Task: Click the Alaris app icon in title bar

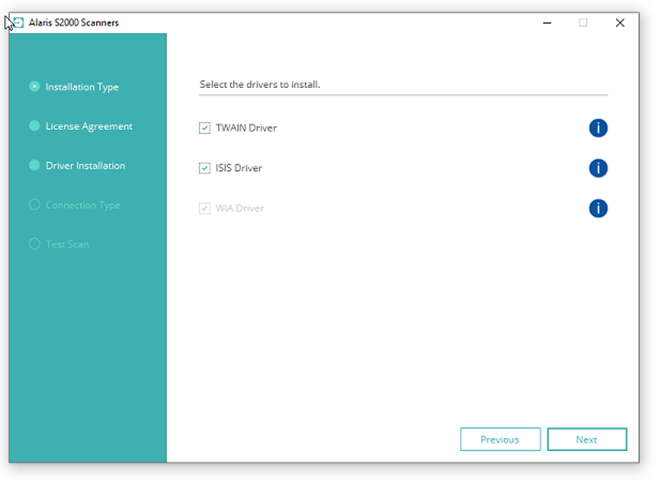Action: pos(19,22)
